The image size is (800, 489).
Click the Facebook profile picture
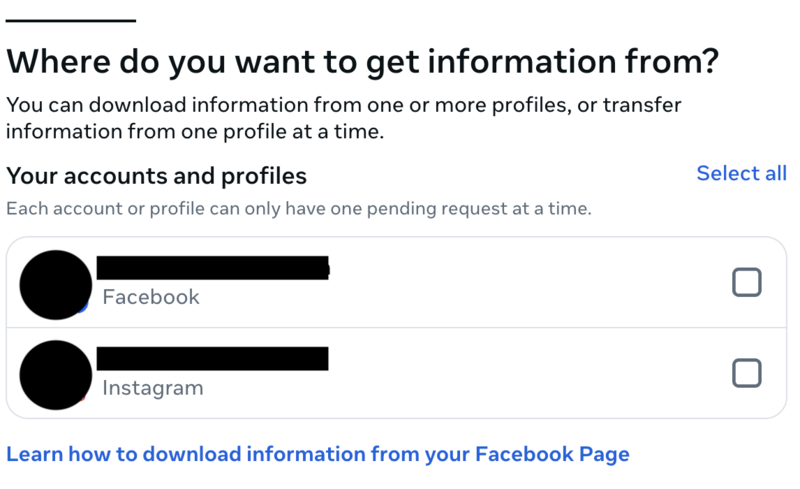tap(55, 284)
